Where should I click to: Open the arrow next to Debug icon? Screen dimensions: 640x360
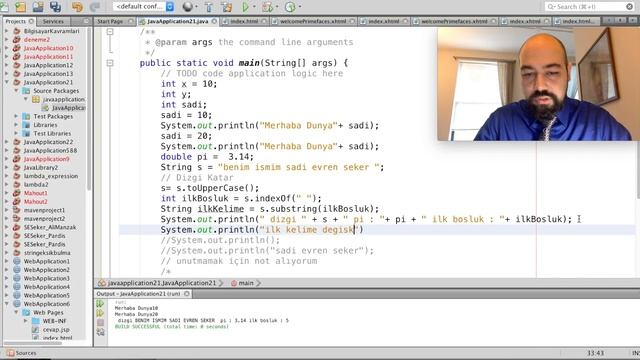[277, 7]
